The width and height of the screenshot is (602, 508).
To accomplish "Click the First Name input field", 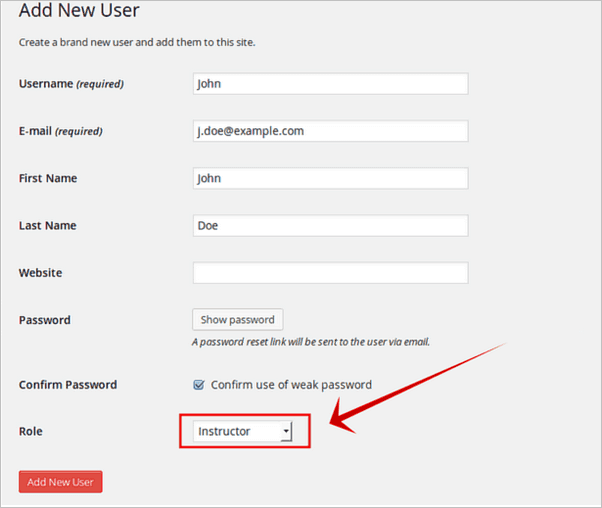I will (330, 178).
